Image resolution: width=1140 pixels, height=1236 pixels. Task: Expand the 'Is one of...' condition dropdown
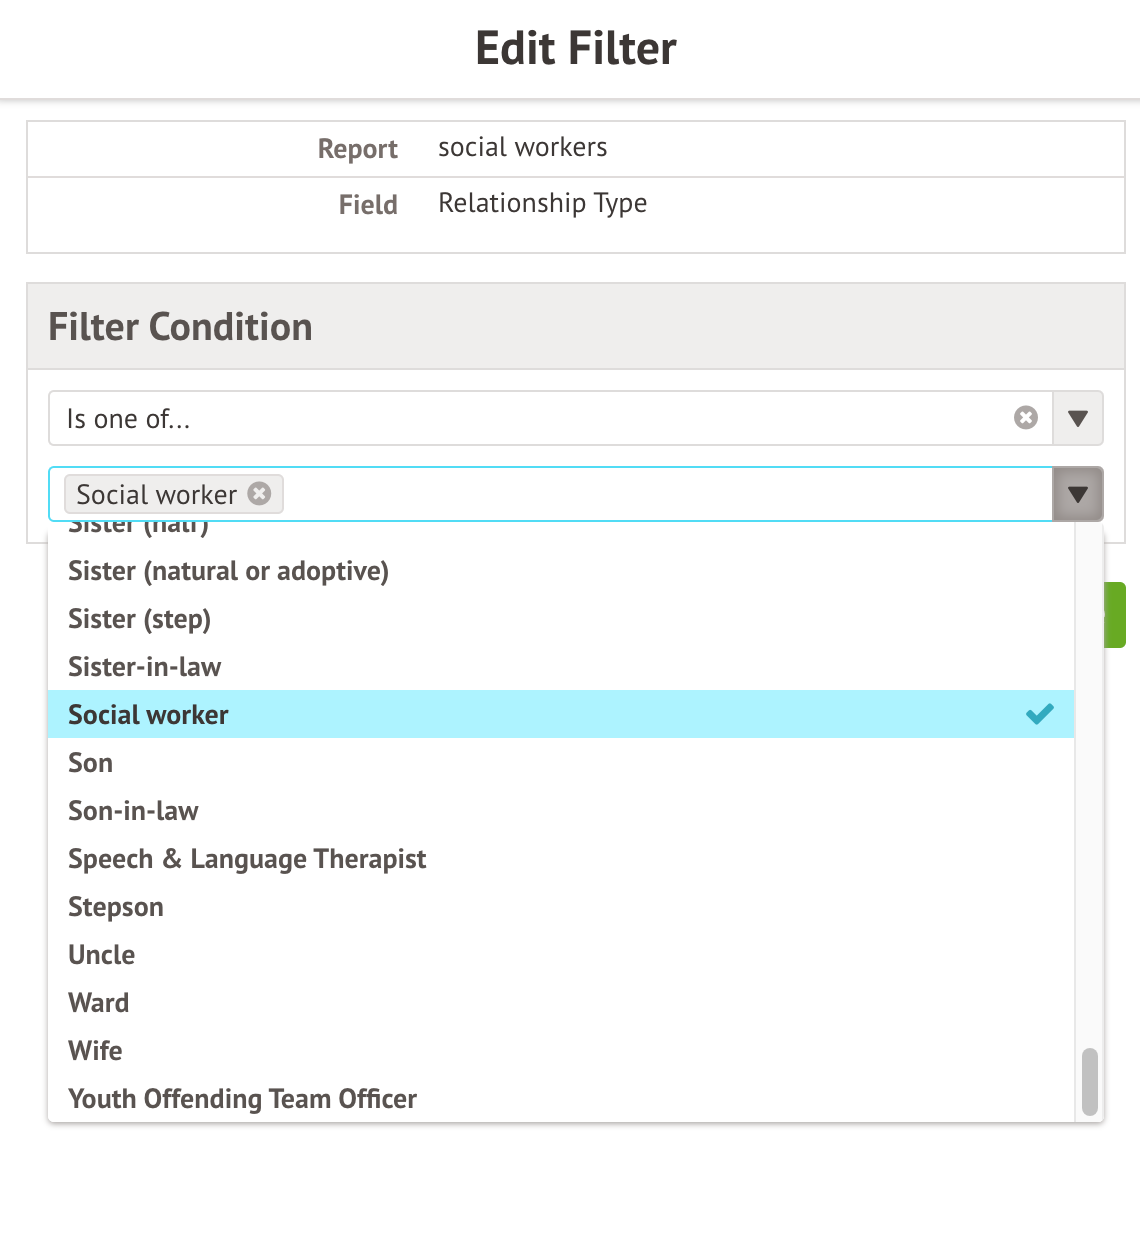pyautogui.click(x=1078, y=418)
